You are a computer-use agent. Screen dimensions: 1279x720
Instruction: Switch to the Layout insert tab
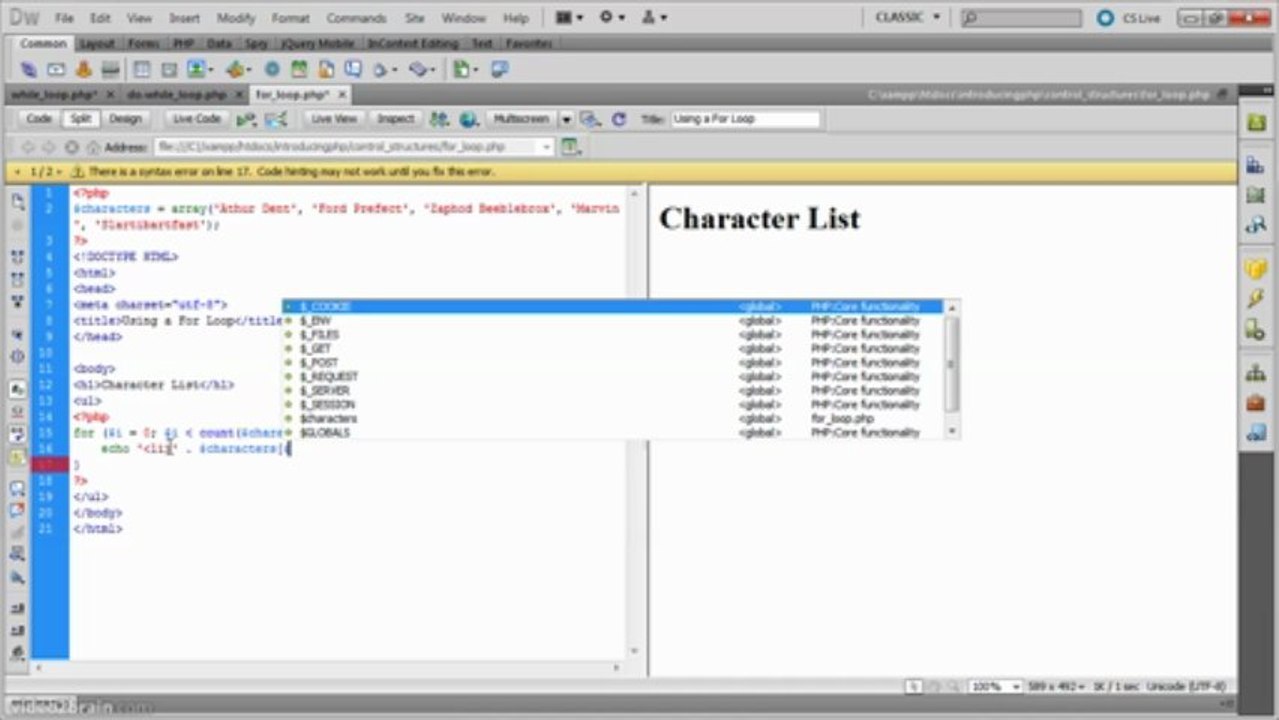97,44
